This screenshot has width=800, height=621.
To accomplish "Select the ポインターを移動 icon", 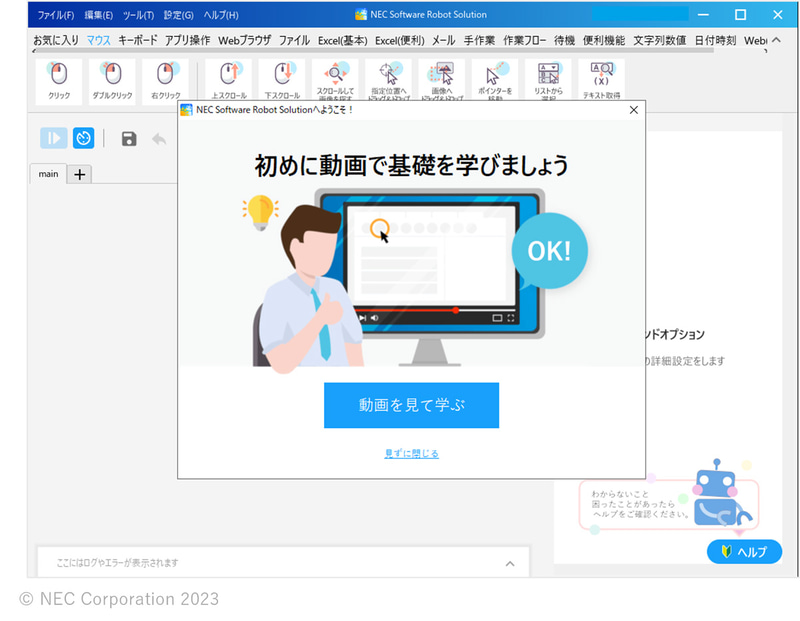I will coord(495,80).
